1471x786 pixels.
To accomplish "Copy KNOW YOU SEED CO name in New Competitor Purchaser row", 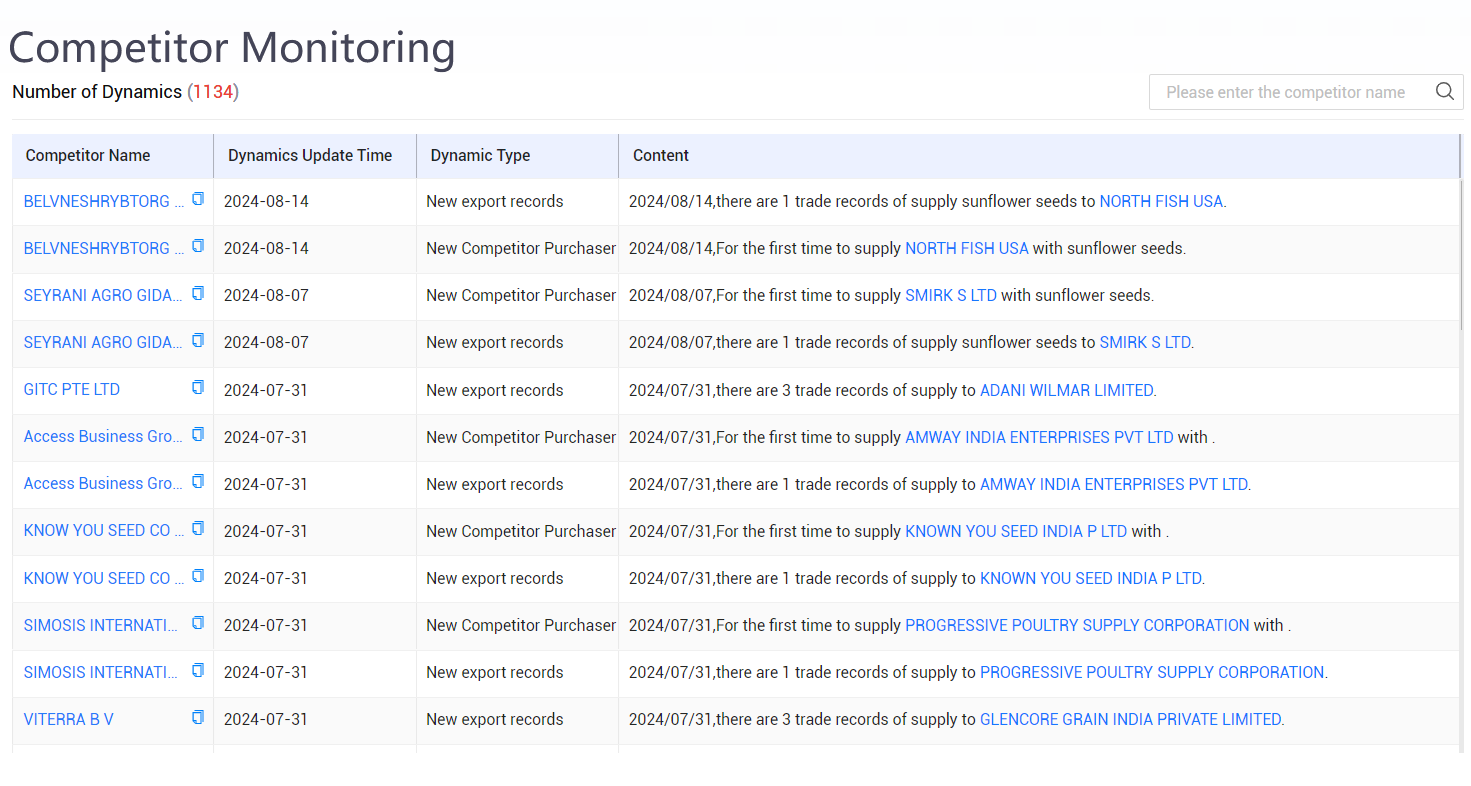I will click(x=198, y=529).
